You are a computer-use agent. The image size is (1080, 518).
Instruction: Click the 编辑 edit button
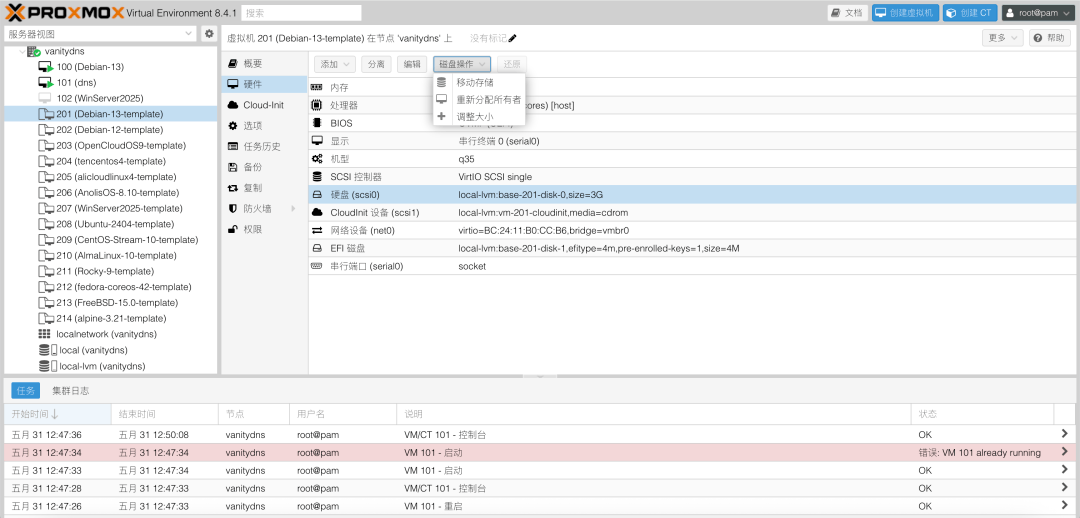tap(412, 64)
